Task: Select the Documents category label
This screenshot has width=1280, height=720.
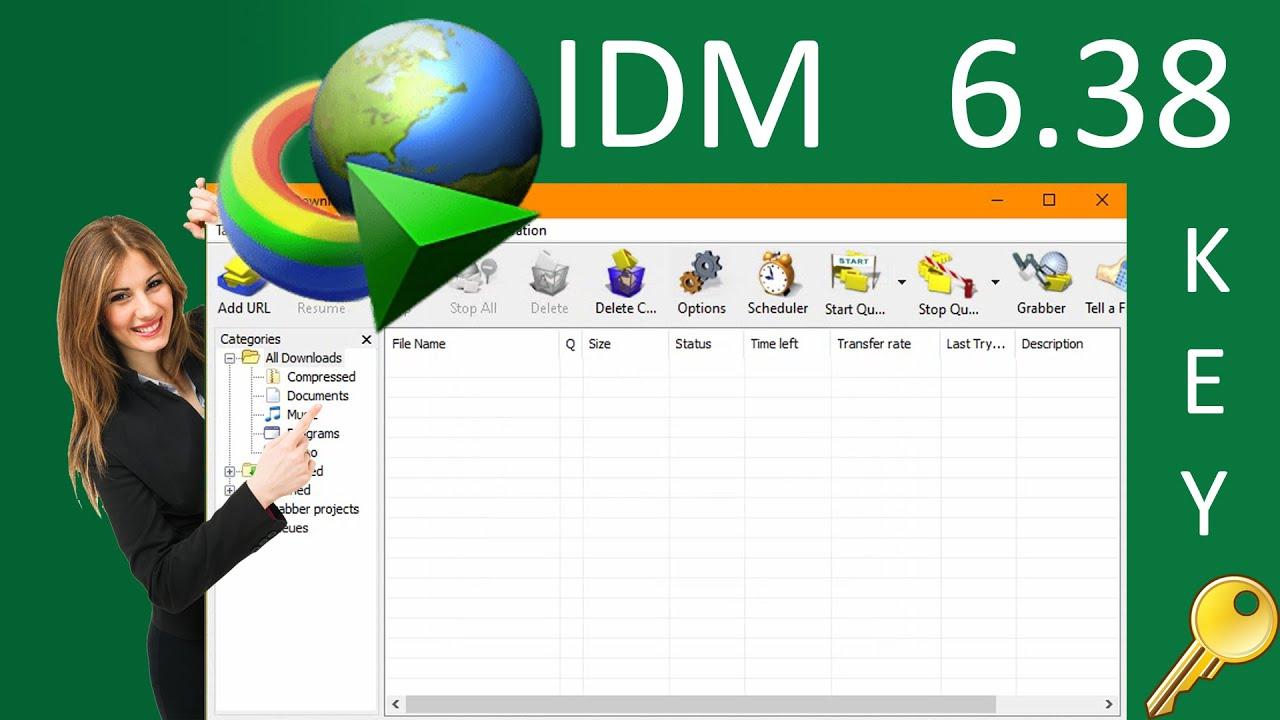Action: coord(318,396)
